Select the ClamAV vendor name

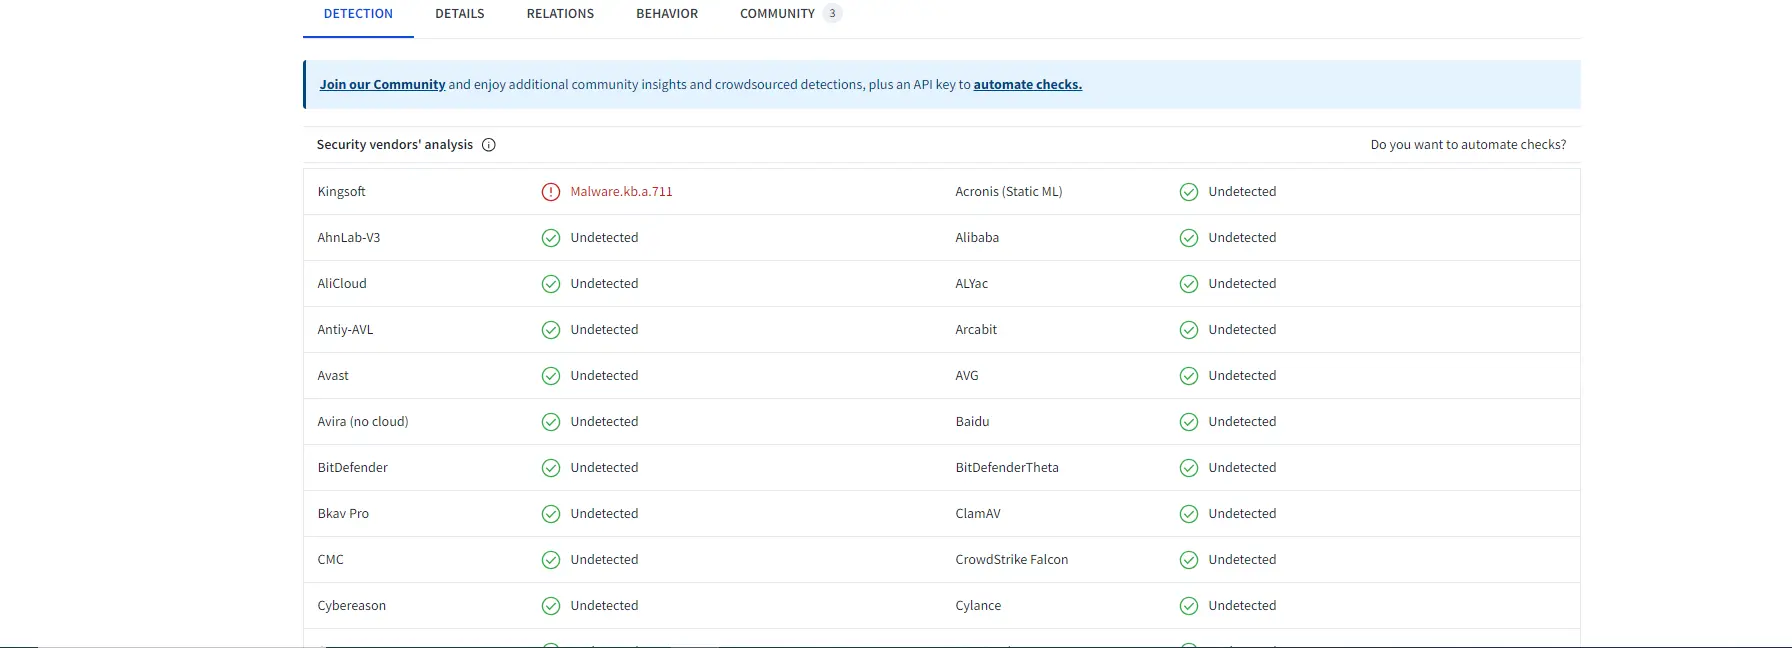978,514
